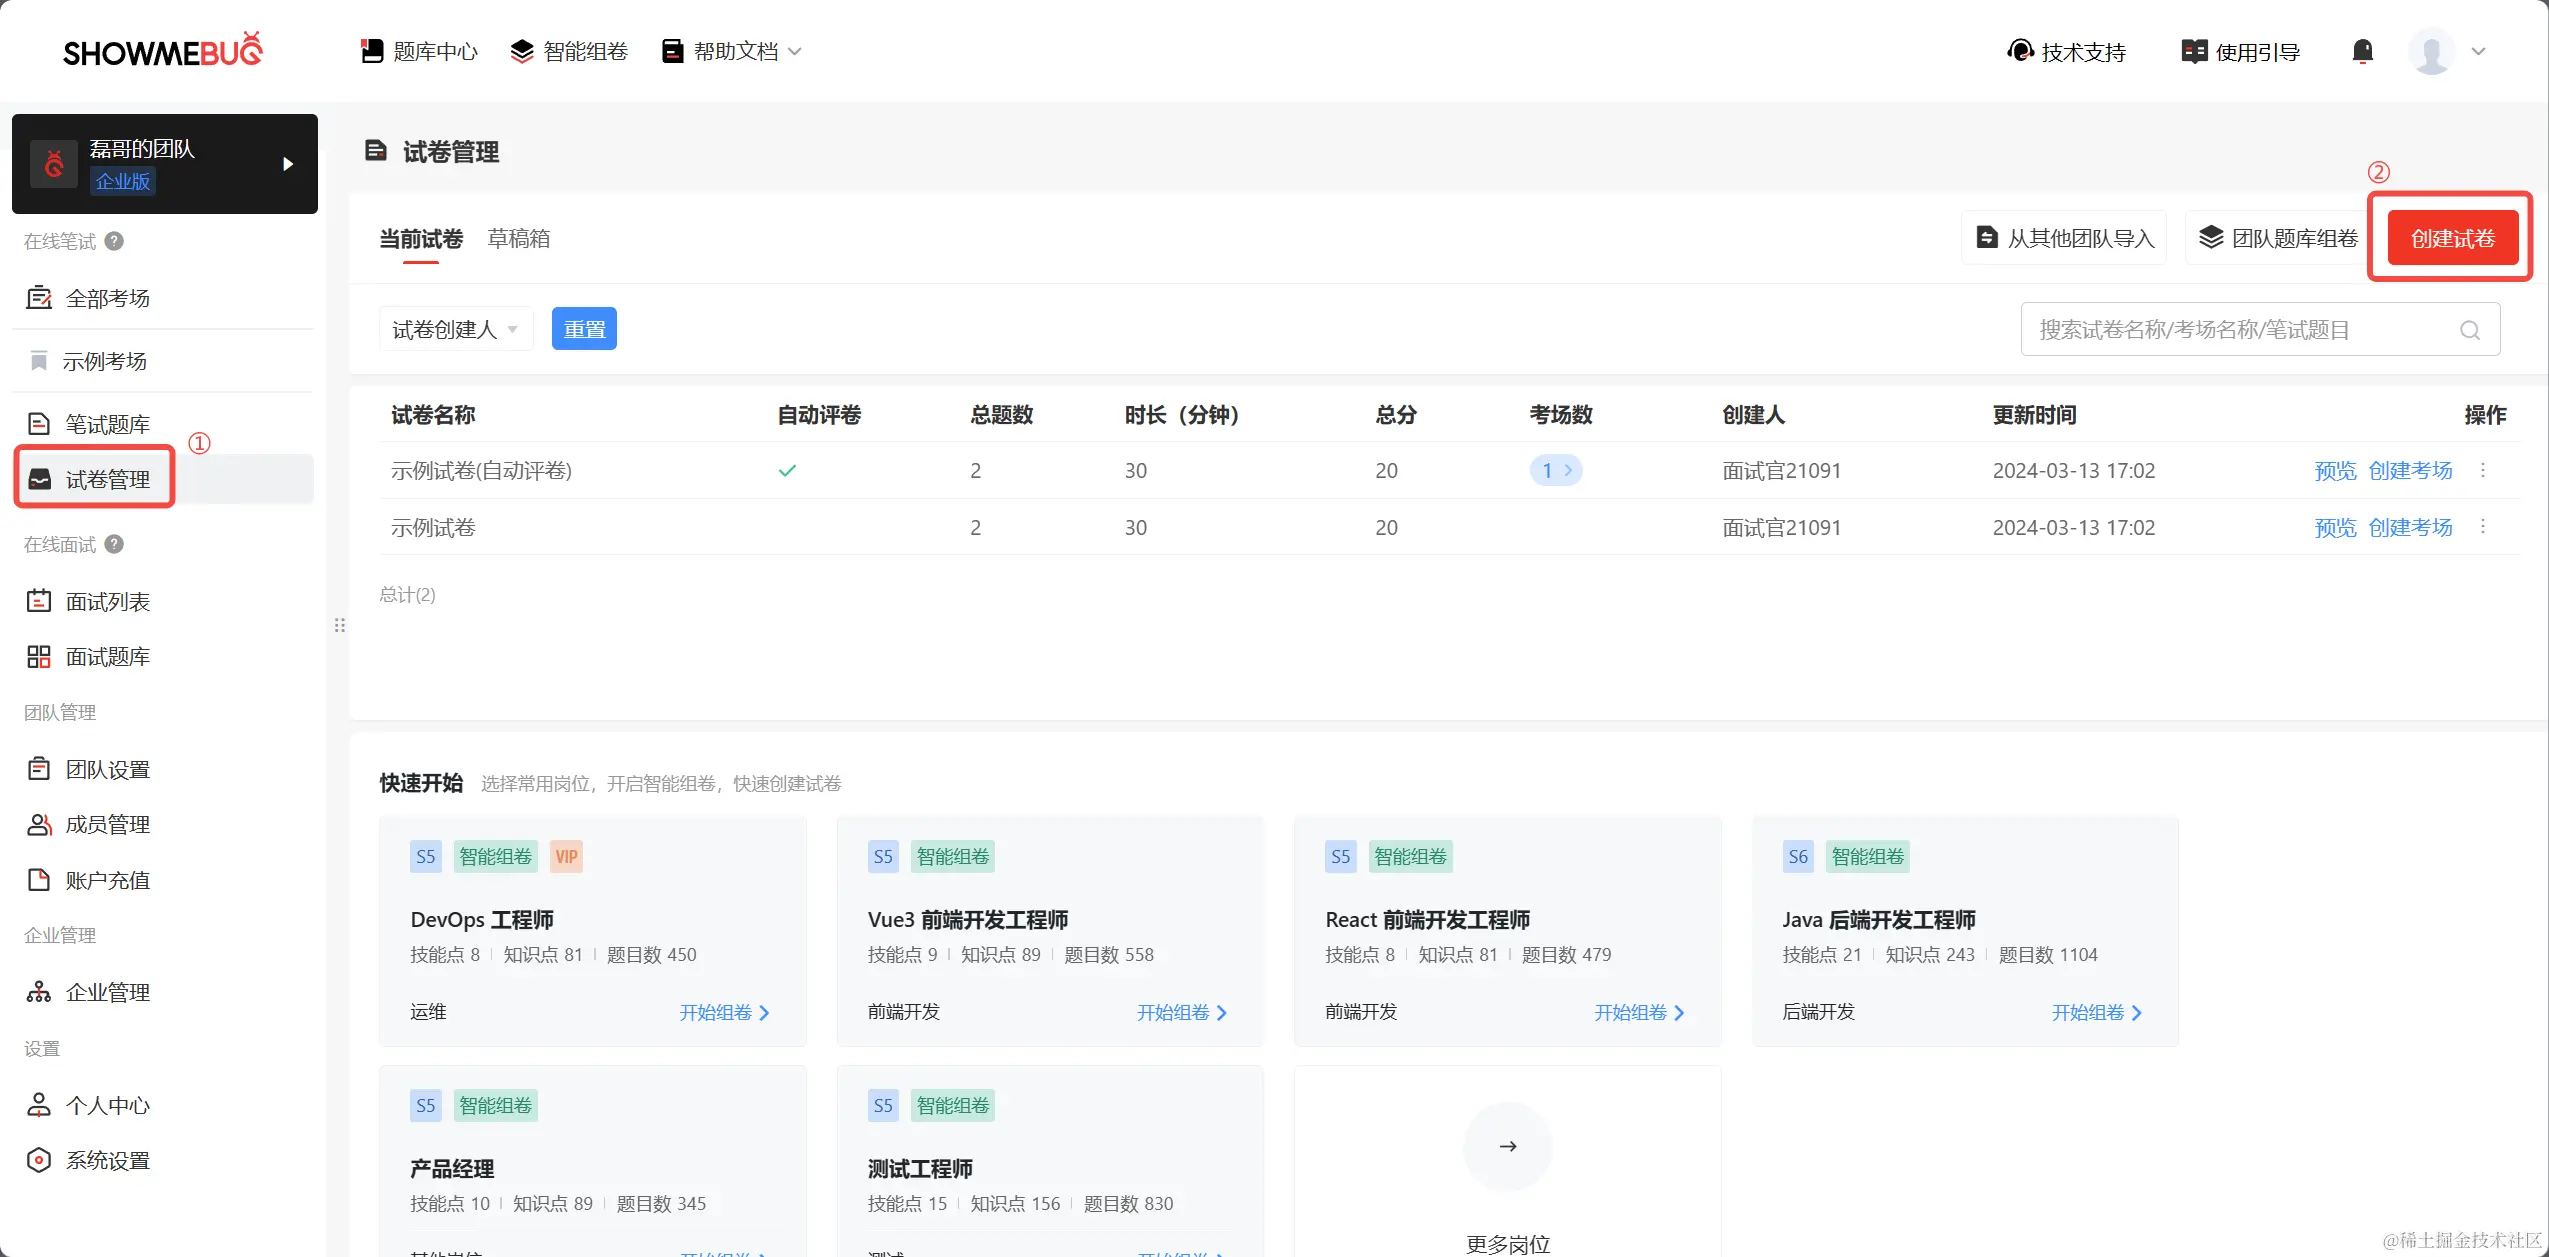Click the red 创建试卷 button

[x=2452, y=238]
